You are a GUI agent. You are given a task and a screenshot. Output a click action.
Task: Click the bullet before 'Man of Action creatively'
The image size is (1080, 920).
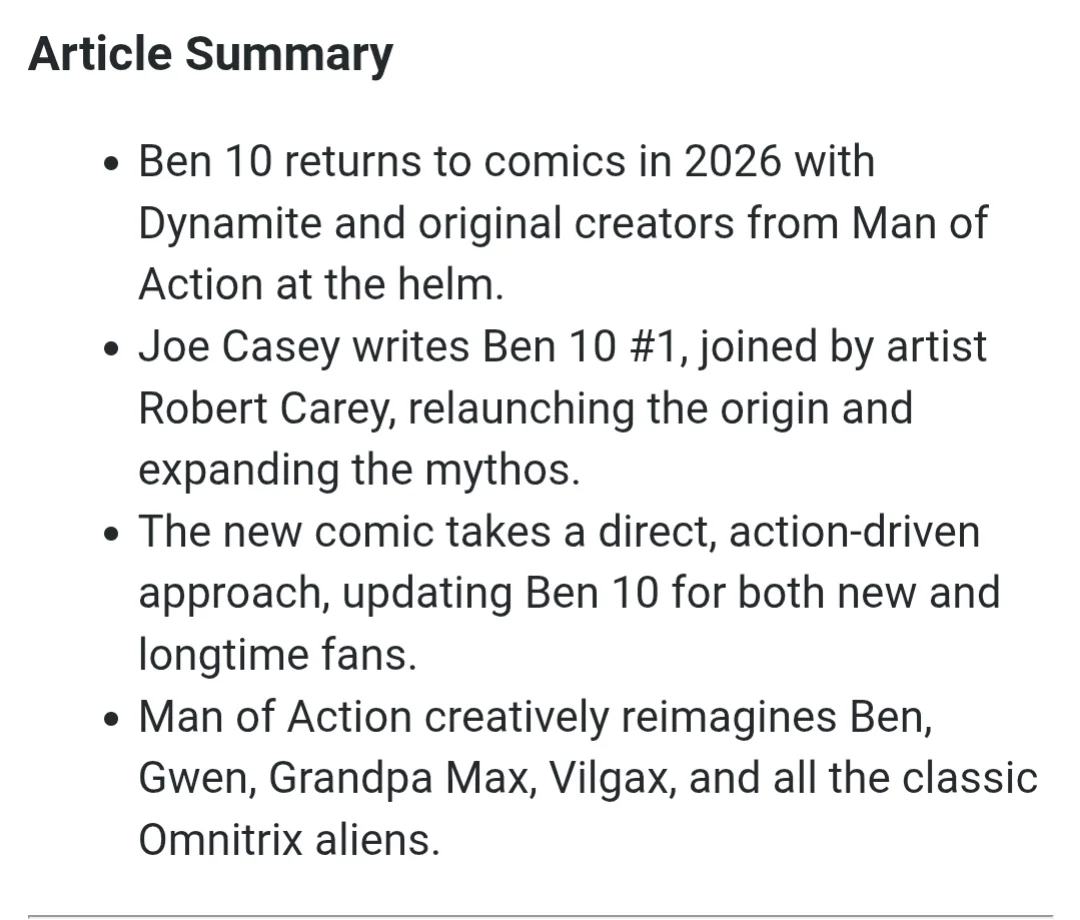[x=113, y=721]
